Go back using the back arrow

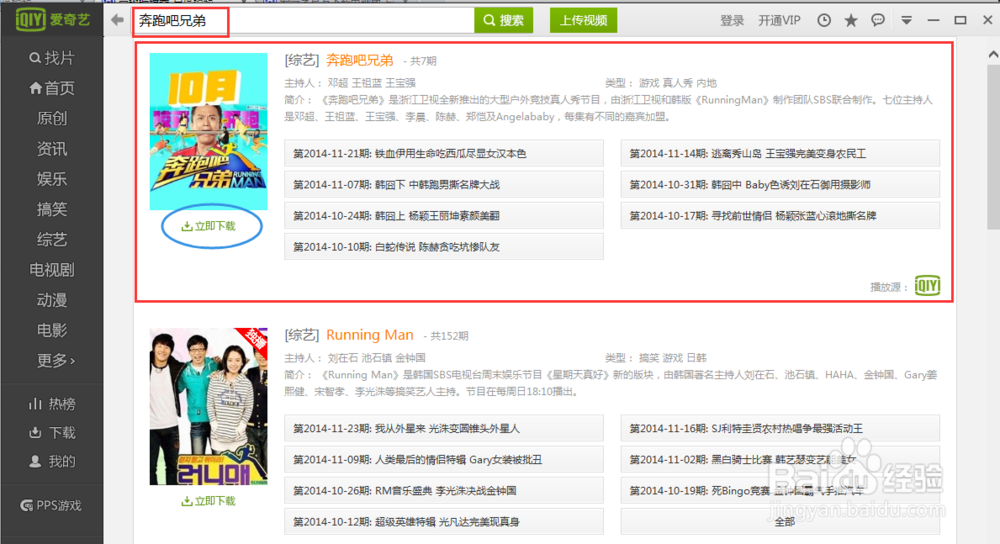(x=117, y=20)
